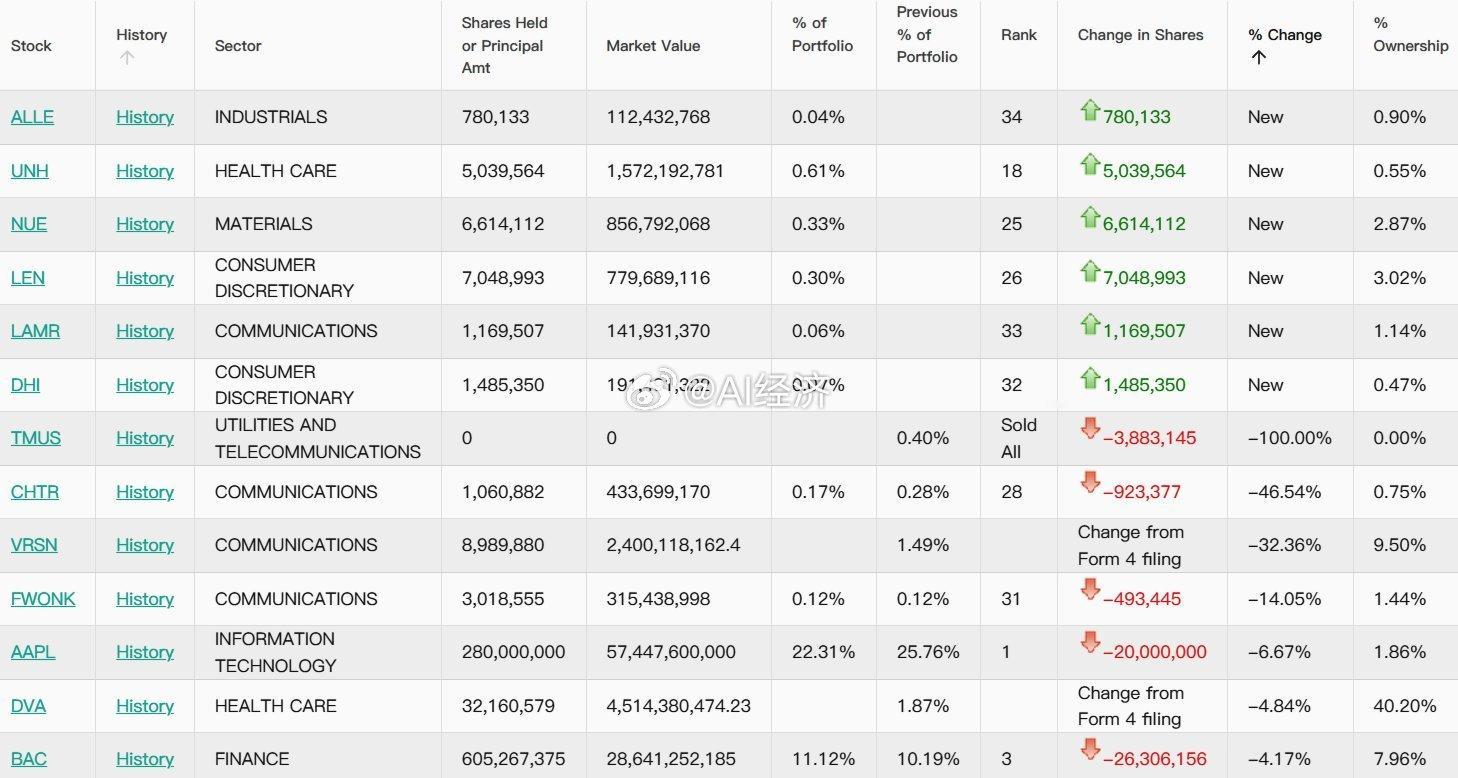Select the 28,641,252,185 market value cell
This screenshot has height=778, width=1458.
pos(671,759)
